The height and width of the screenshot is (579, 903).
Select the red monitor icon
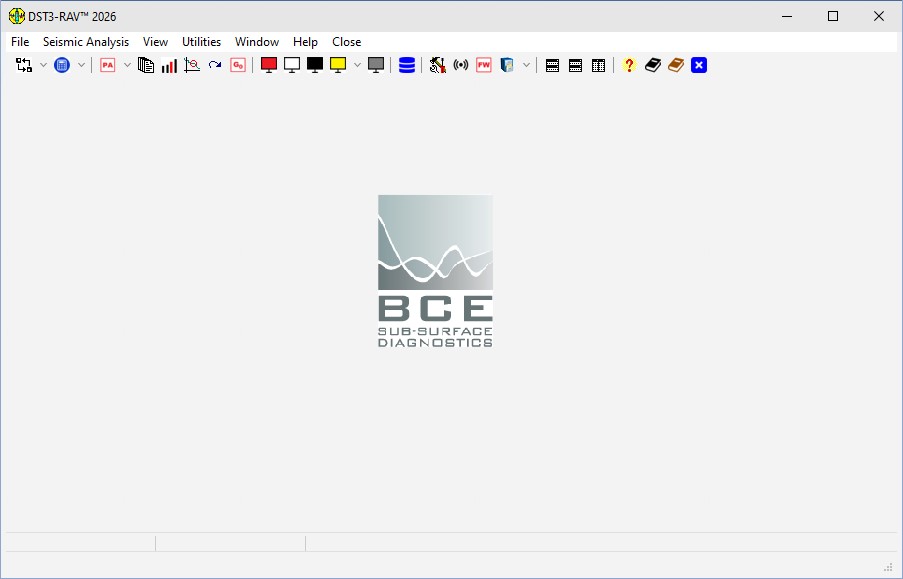pos(269,65)
